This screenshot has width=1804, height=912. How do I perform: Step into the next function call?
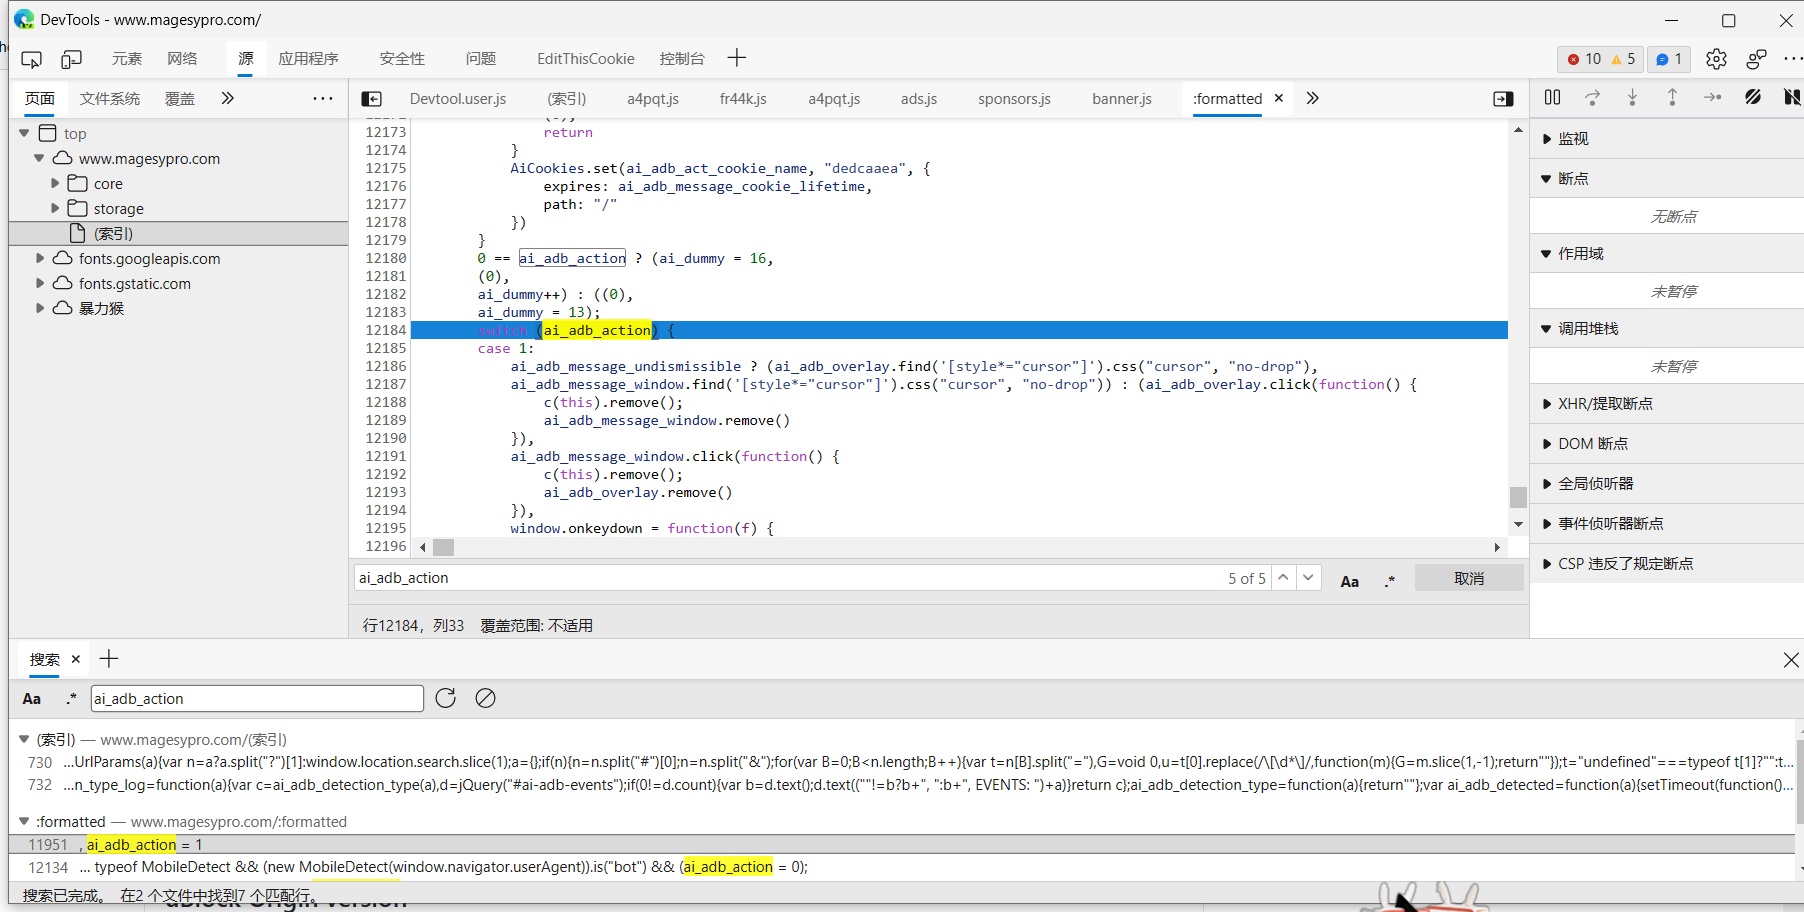1632,97
